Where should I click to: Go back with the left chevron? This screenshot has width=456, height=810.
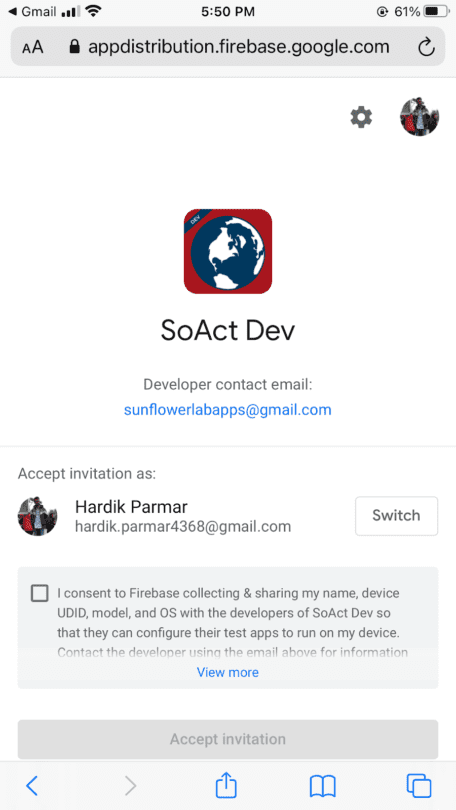pos(32,786)
